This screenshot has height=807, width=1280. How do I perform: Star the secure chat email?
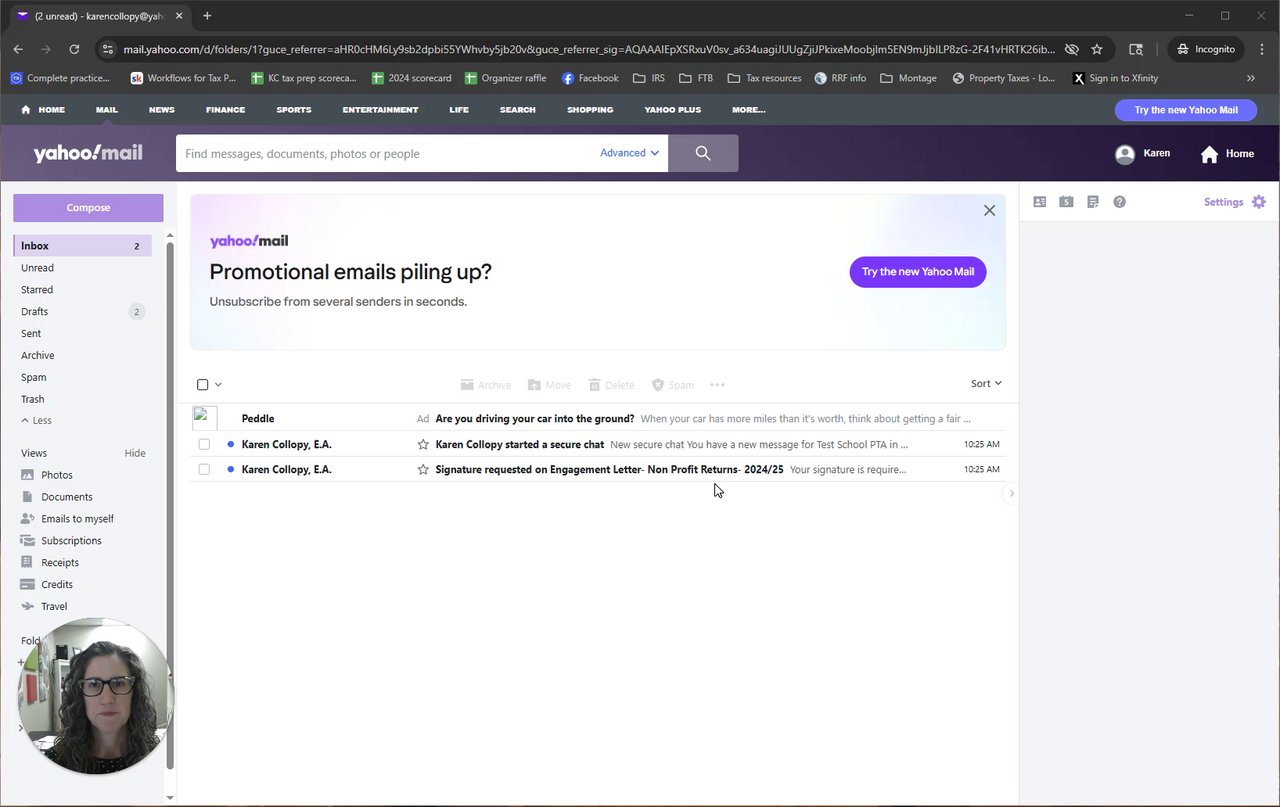tap(423, 444)
